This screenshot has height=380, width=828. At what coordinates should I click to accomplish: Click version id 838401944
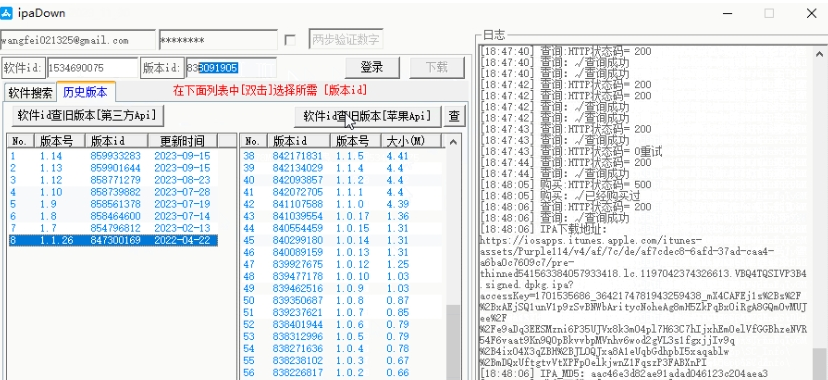(x=297, y=325)
